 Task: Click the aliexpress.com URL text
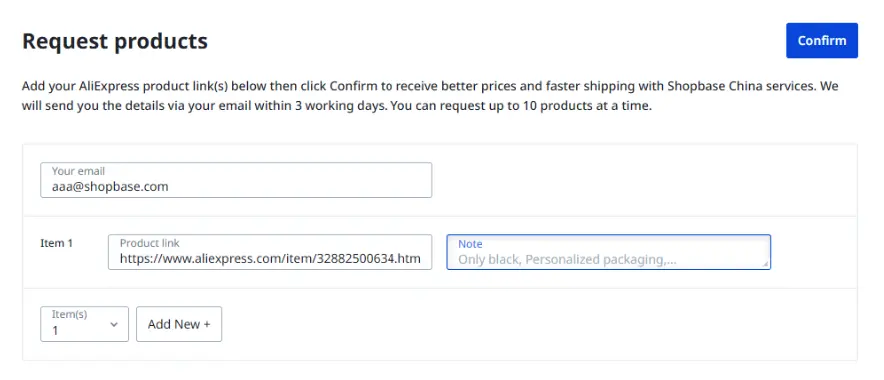click(x=270, y=259)
